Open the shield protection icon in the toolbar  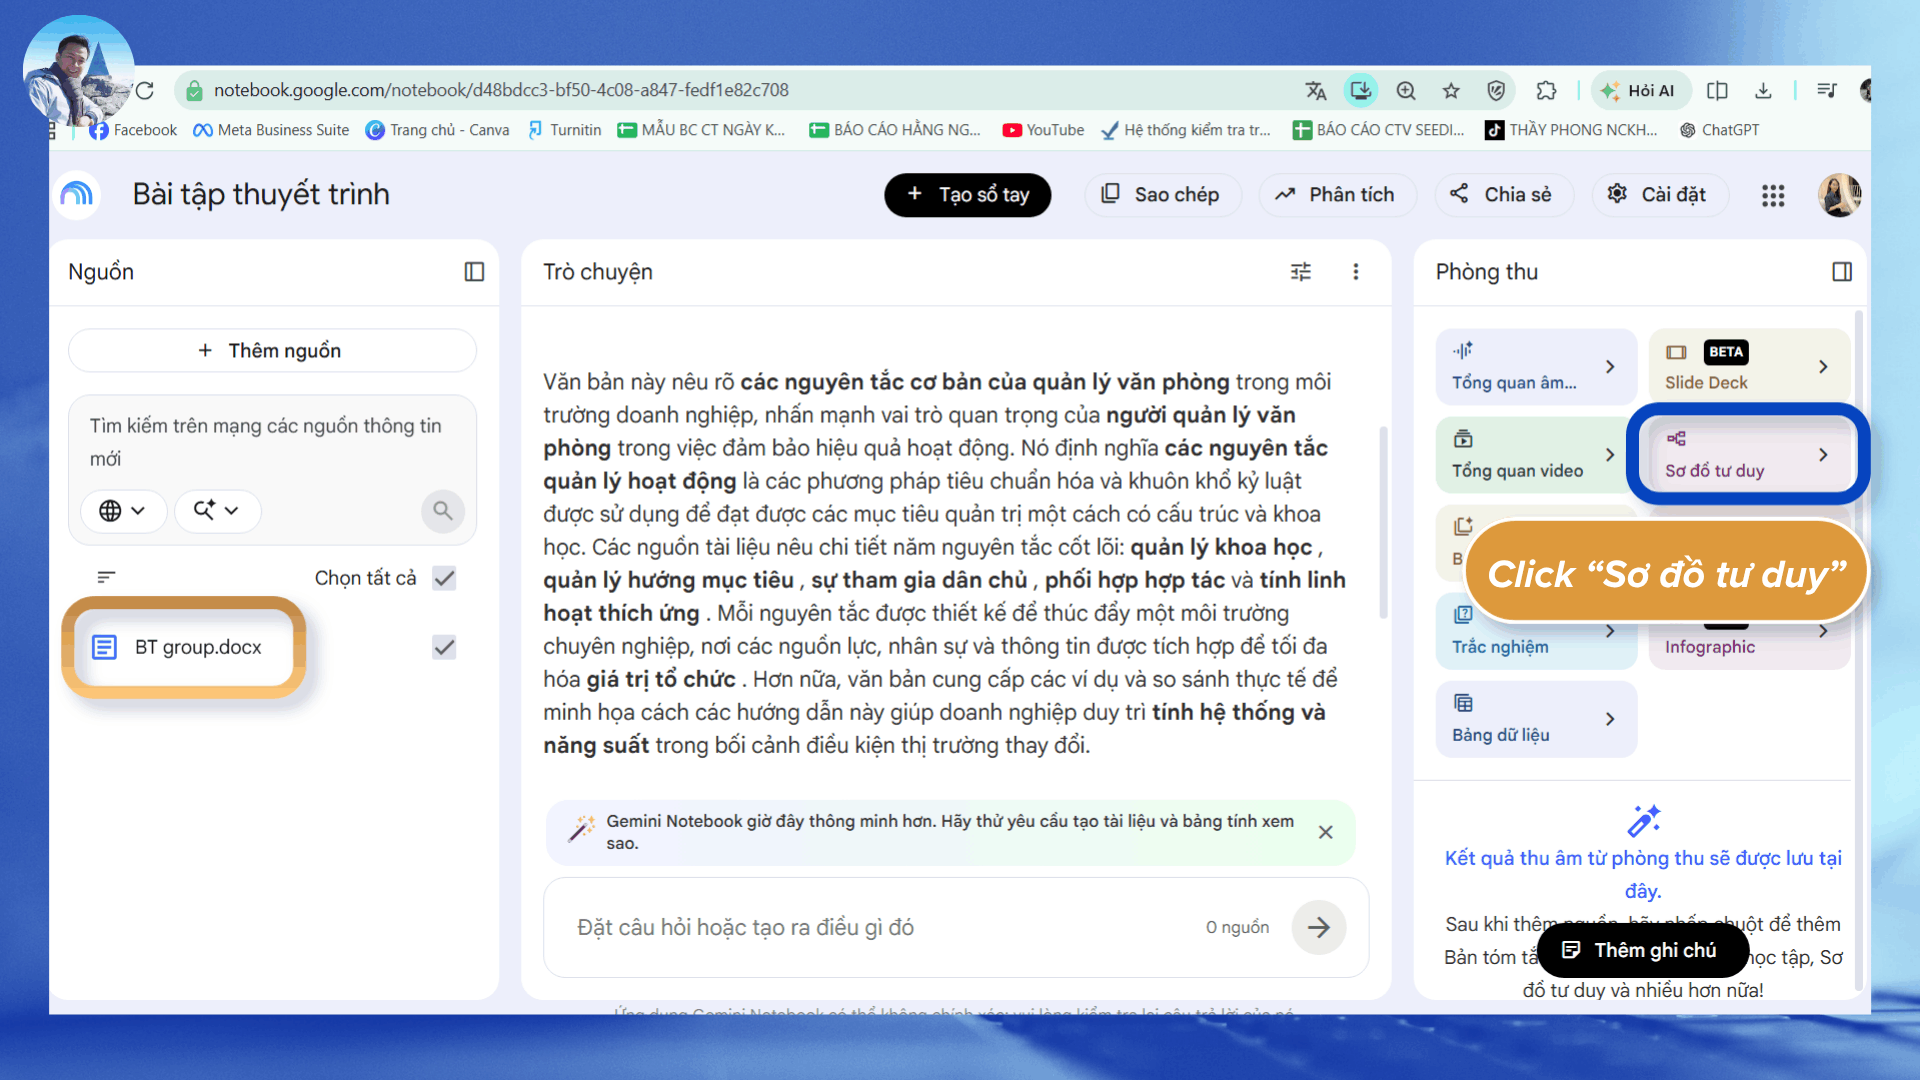tap(1496, 91)
